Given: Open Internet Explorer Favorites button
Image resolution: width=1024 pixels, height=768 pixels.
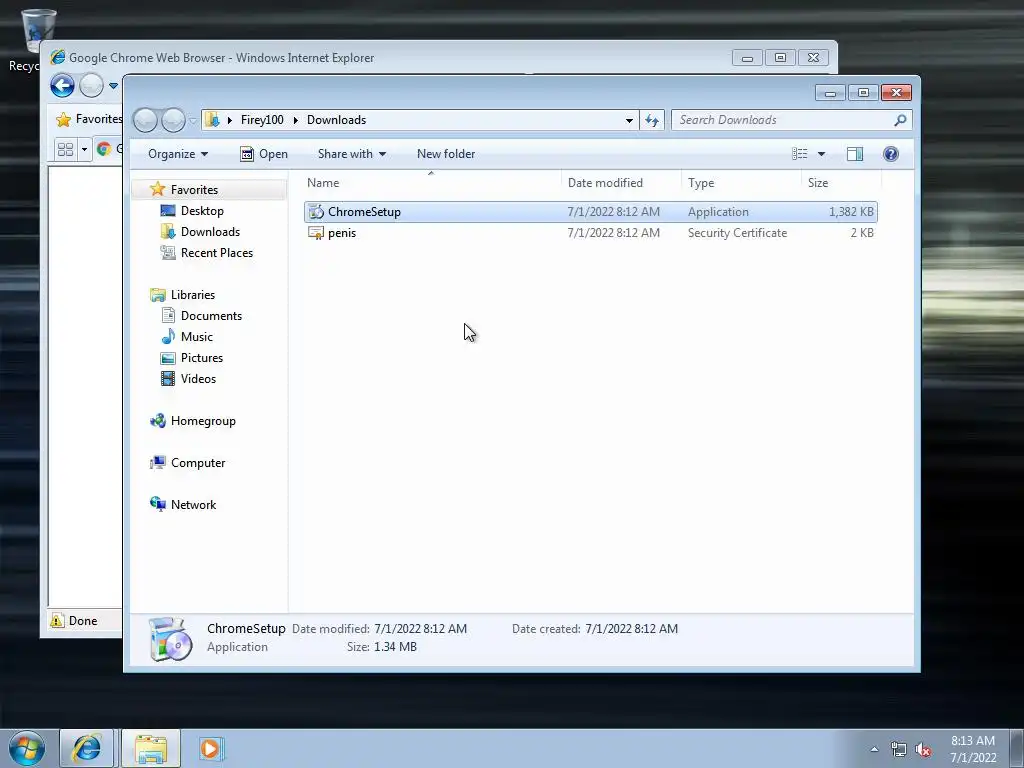Looking at the screenshot, I should coord(89,119).
